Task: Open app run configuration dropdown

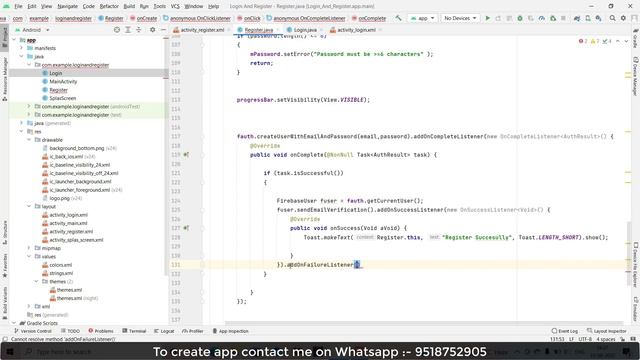Action: point(422,18)
